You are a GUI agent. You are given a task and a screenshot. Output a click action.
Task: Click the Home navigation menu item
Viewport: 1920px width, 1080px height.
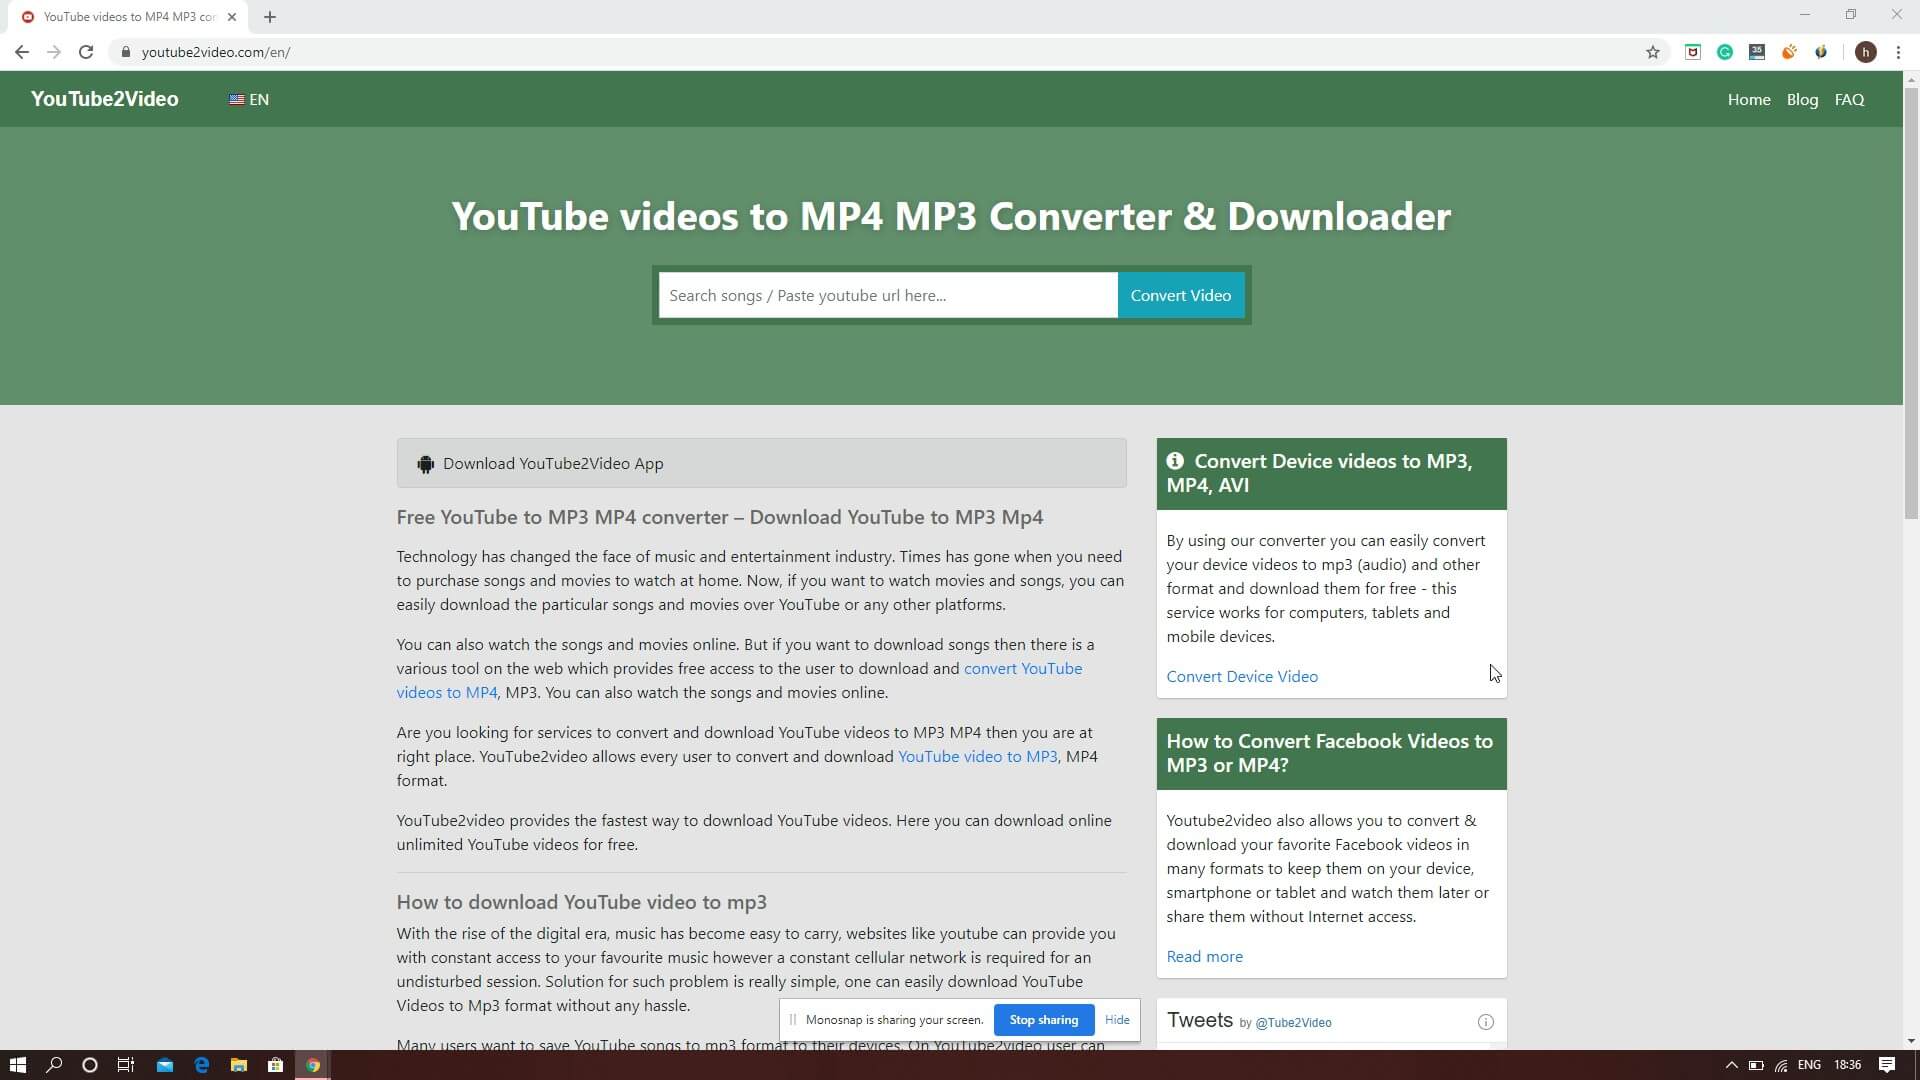1749,99
